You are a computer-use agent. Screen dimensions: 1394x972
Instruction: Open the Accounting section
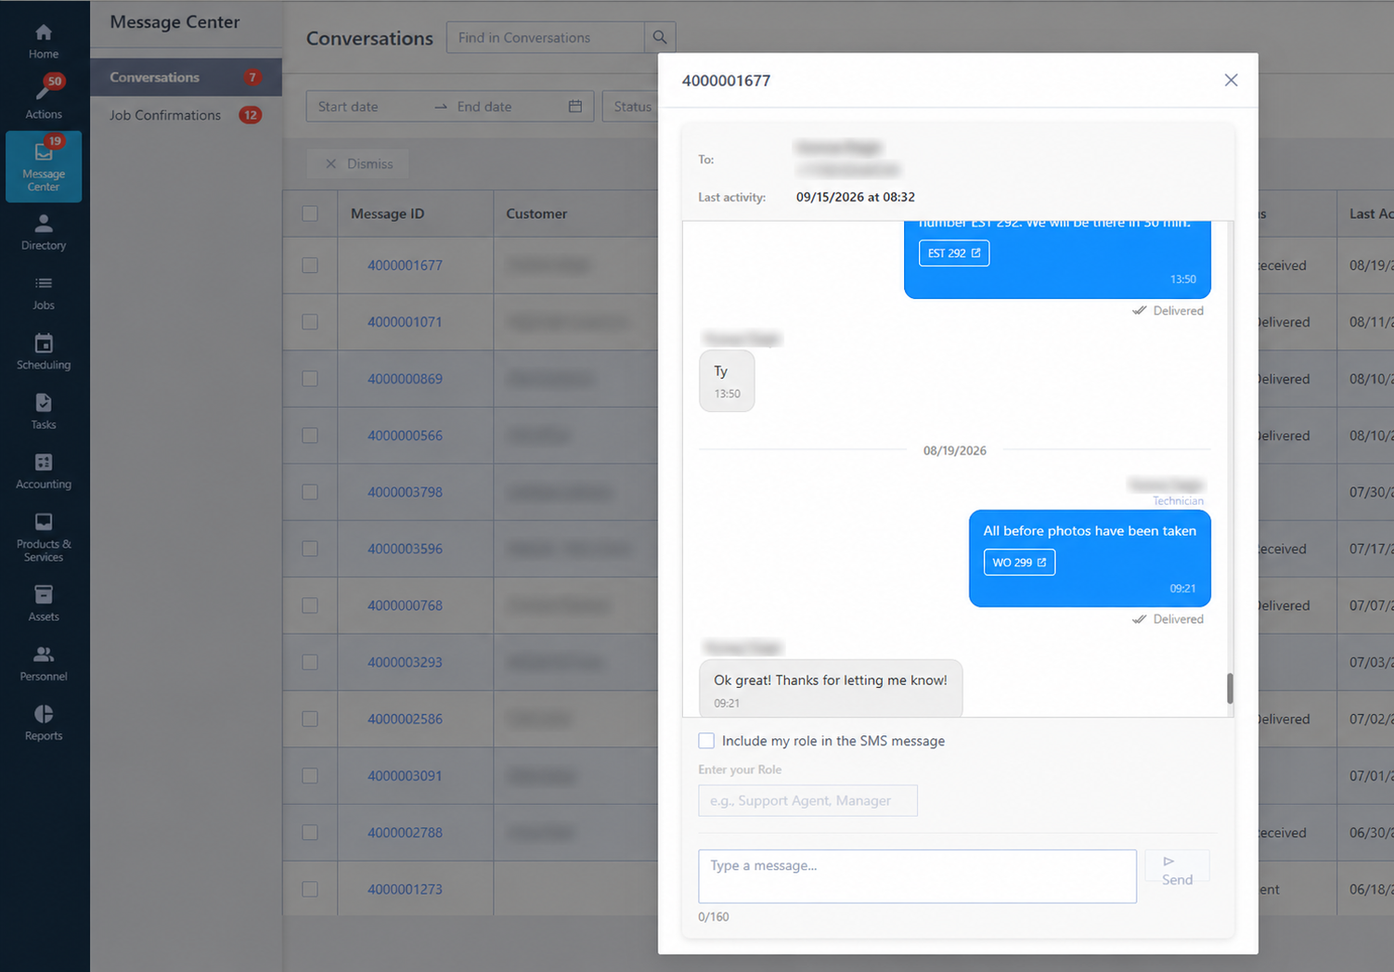[43, 472]
